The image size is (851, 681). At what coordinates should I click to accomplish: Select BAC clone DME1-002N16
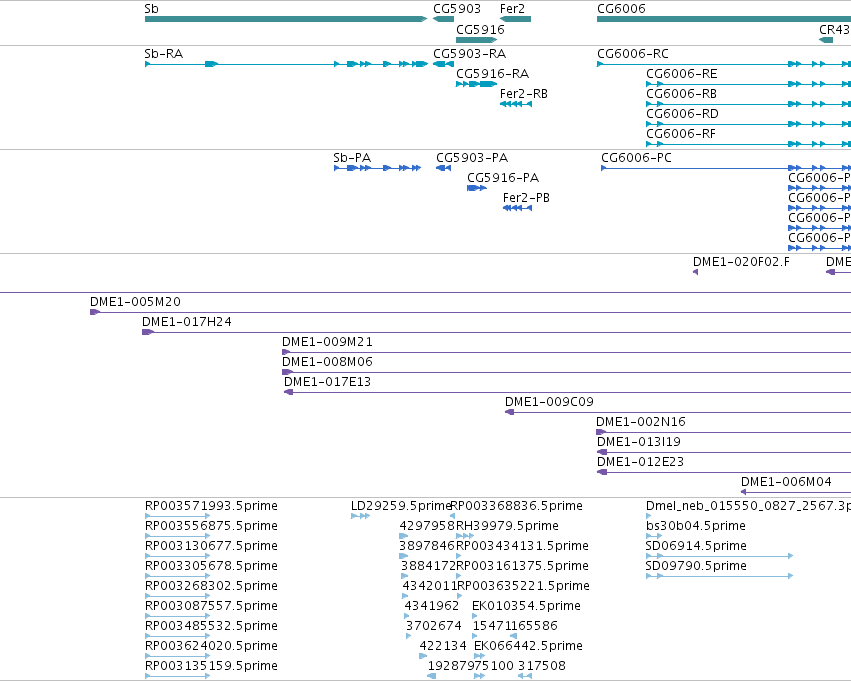pyautogui.click(x=723, y=432)
